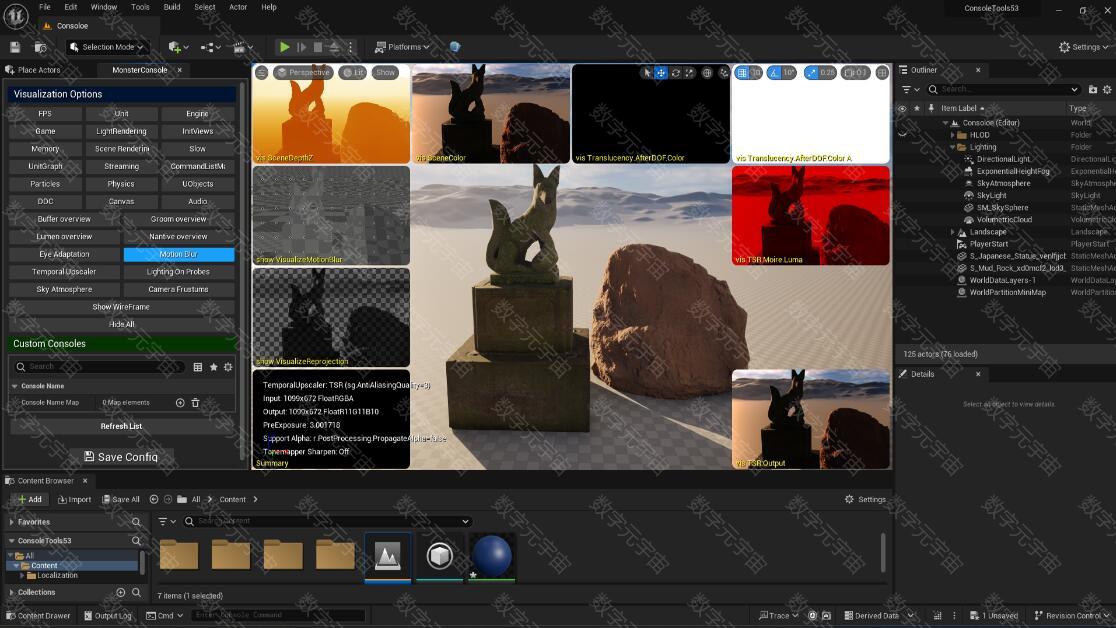Select the landscape level asset thumbnail
Viewport: 1116px width, 628px height.
(x=388, y=557)
